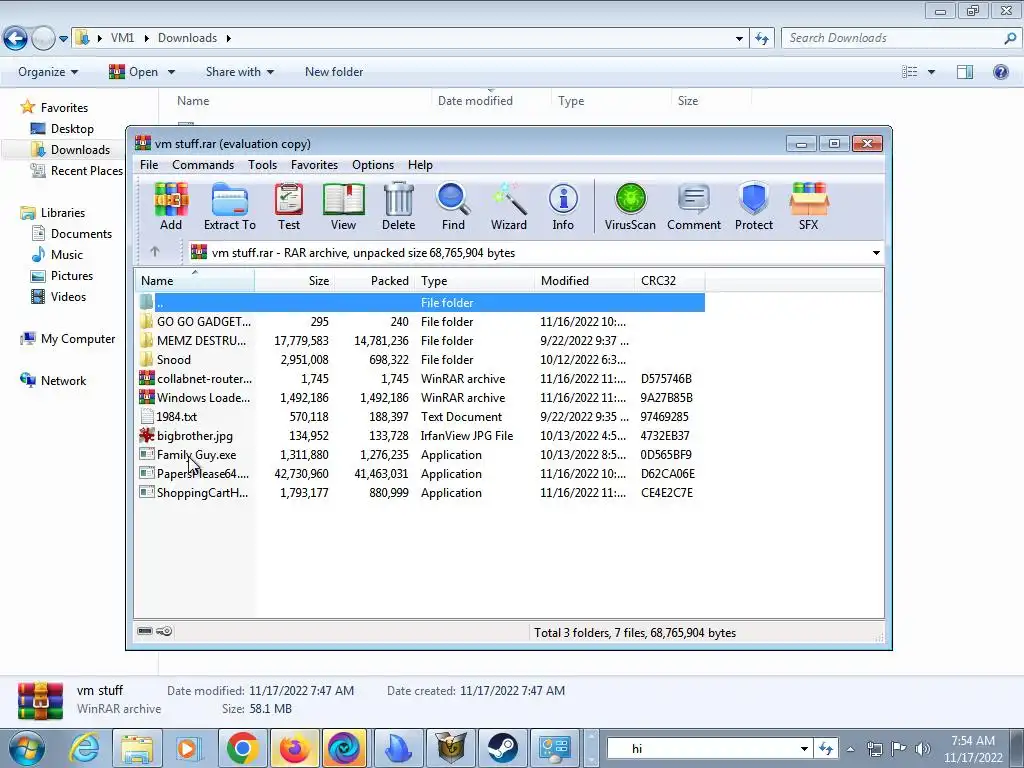This screenshot has height=768, width=1024.
Task: Open Steam from the taskbar
Action: 502,748
